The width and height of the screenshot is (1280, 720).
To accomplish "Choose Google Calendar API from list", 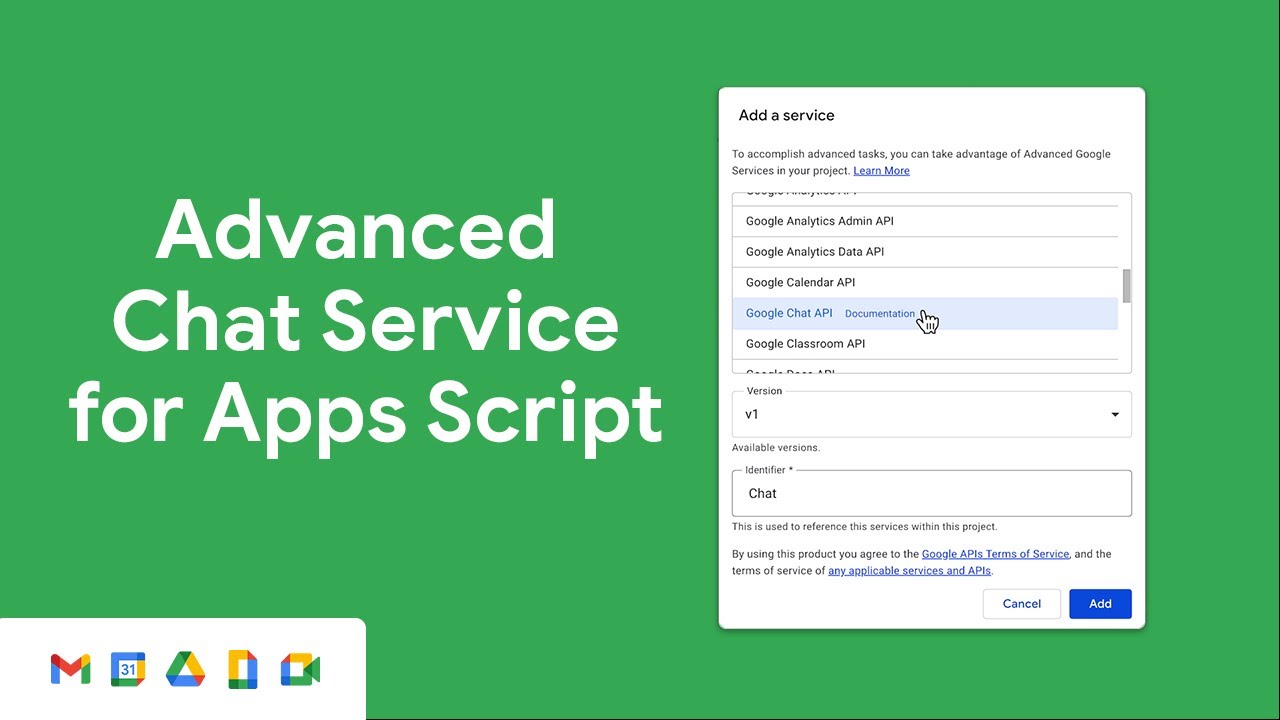I will click(x=925, y=283).
